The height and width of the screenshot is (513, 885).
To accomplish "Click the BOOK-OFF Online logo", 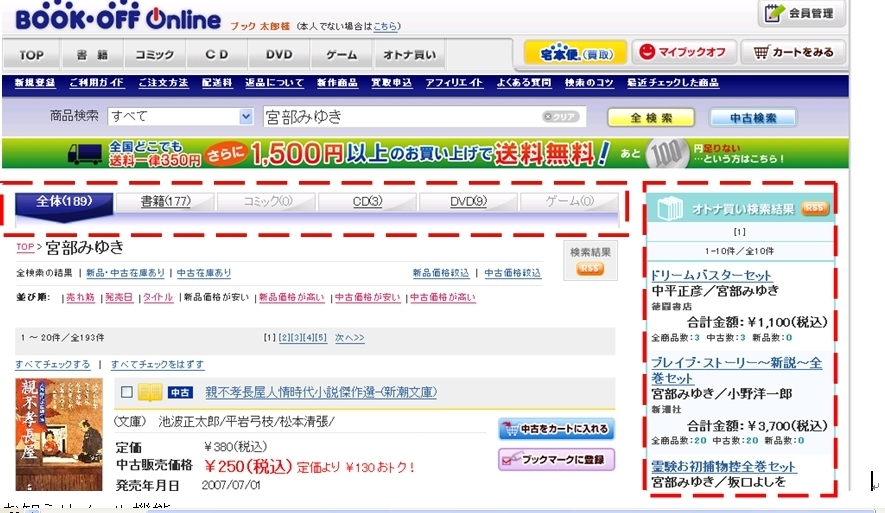I will click(x=118, y=18).
